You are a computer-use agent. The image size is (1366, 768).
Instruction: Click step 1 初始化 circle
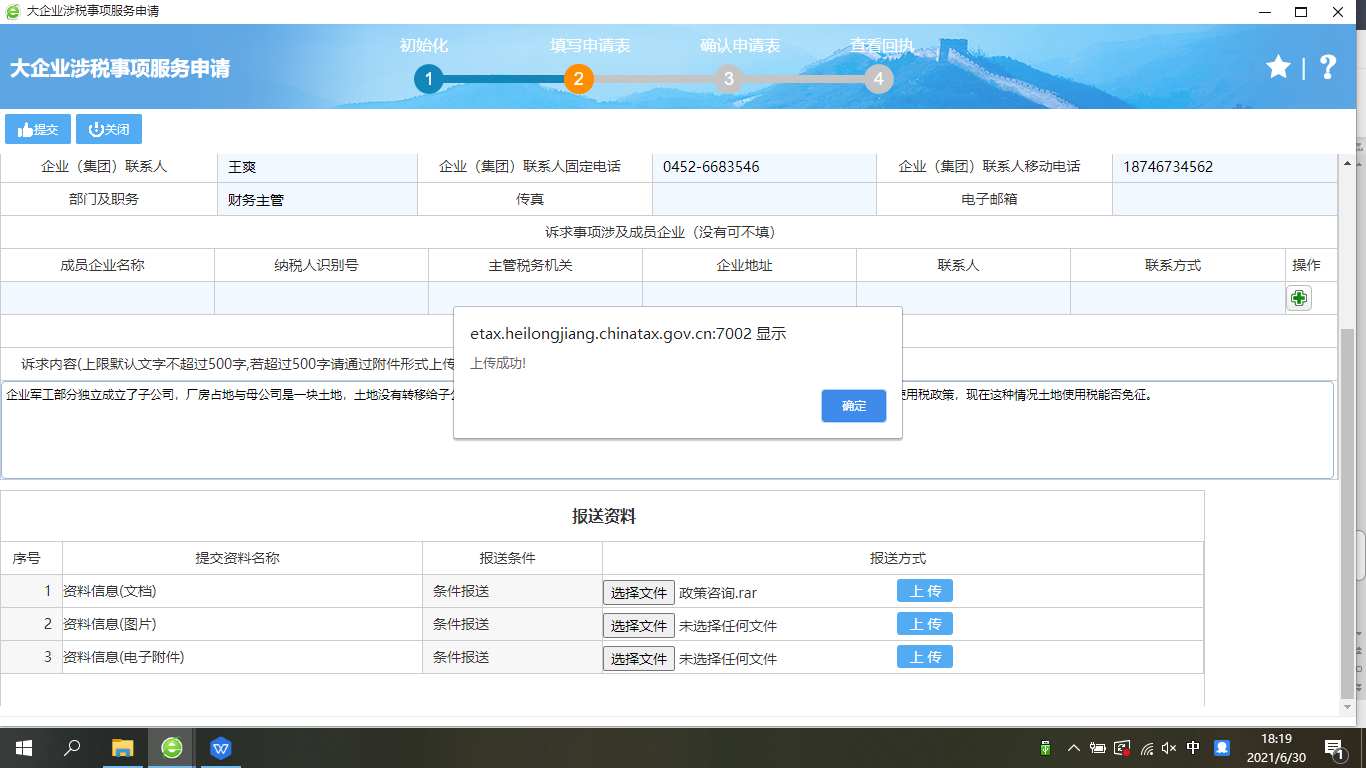point(428,79)
